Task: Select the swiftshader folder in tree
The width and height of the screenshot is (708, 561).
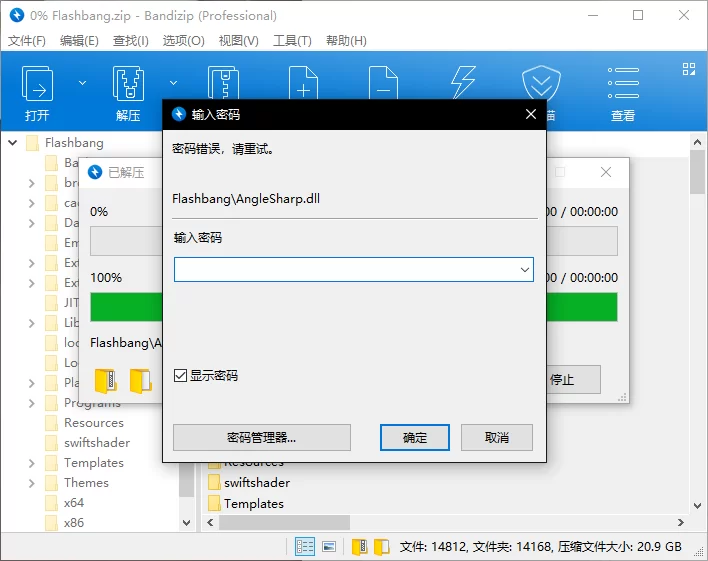Action: pos(97,443)
